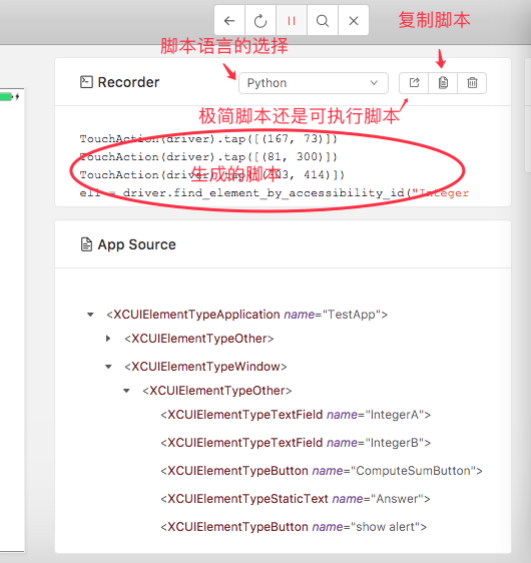Image resolution: width=531 pixels, height=563 pixels.
Task: Select the Button named show alert
Action: click(293, 527)
